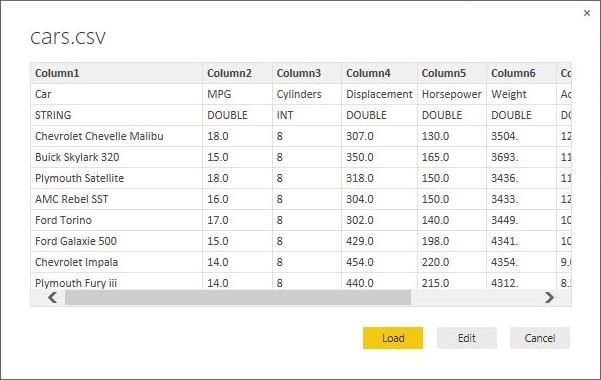Click MPG 17.0 in Ford Torino row

(x=237, y=220)
